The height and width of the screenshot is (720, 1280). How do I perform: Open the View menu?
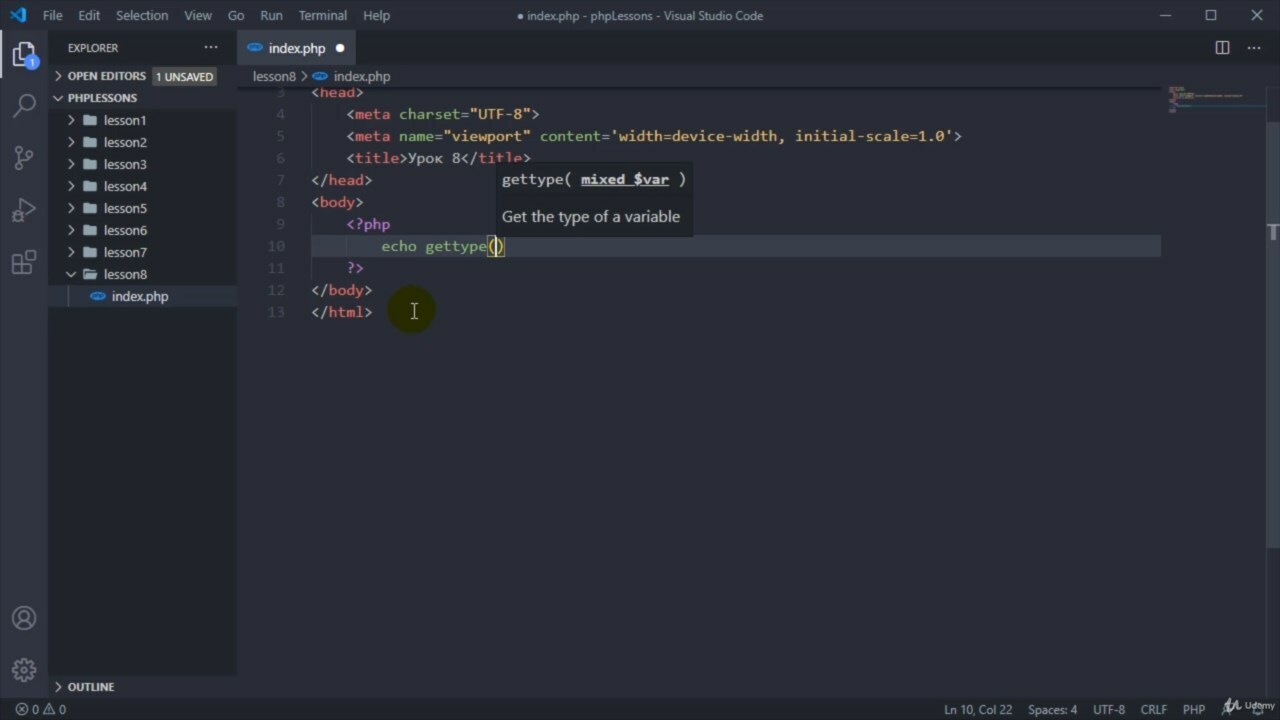[198, 15]
